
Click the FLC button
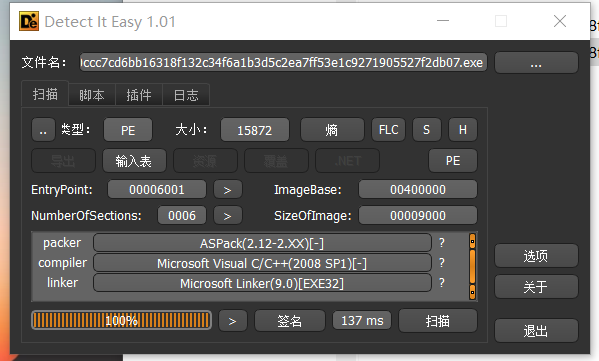(x=389, y=130)
